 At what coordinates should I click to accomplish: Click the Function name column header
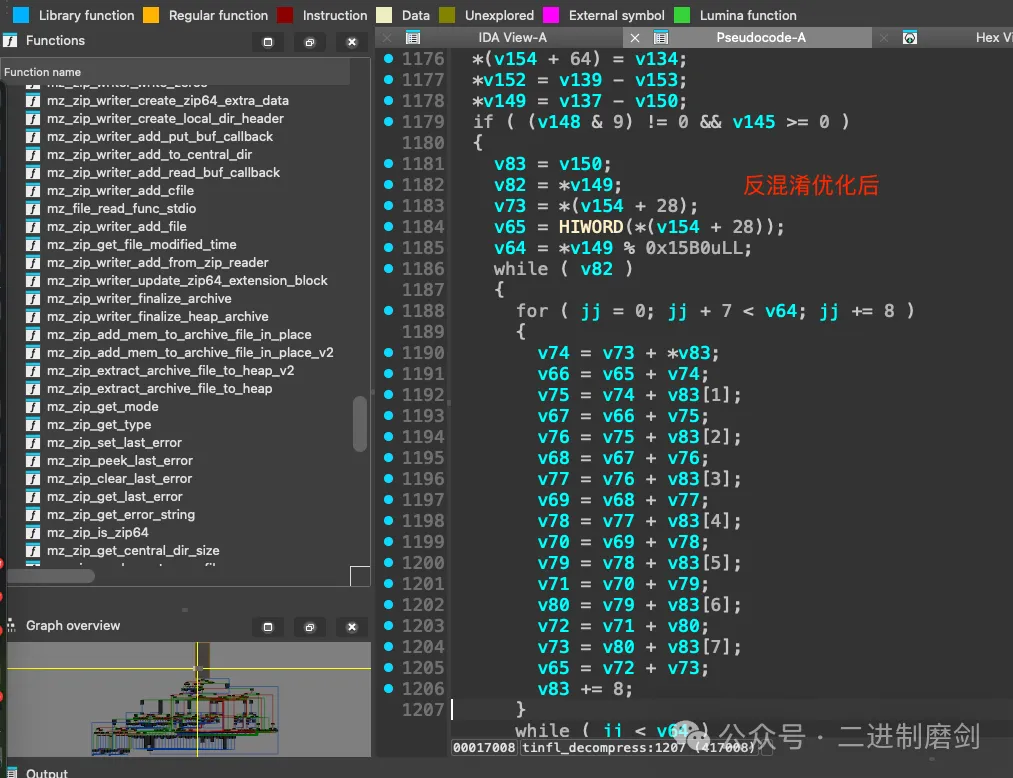coord(43,72)
